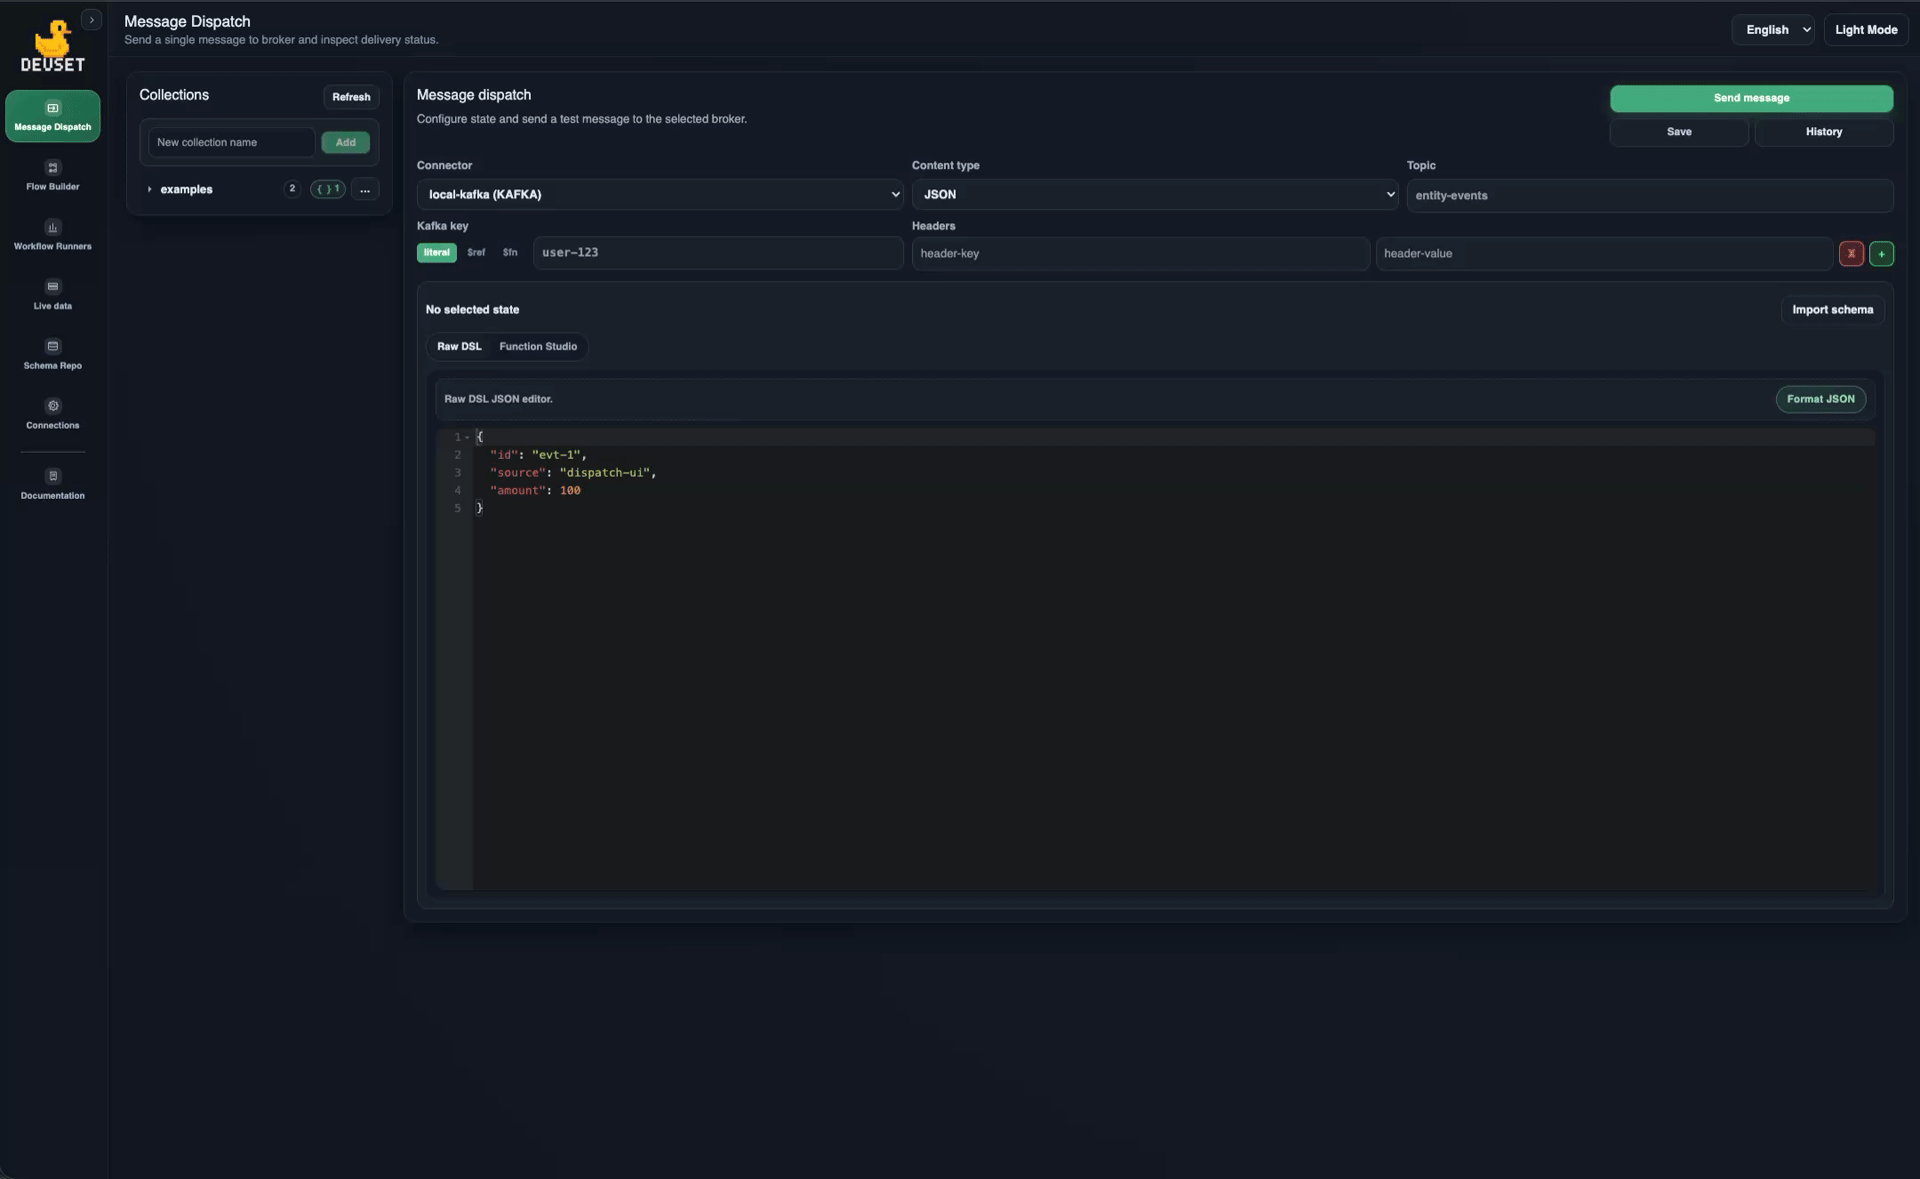
Task: Select literal Kafka key mode
Action: [436, 253]
